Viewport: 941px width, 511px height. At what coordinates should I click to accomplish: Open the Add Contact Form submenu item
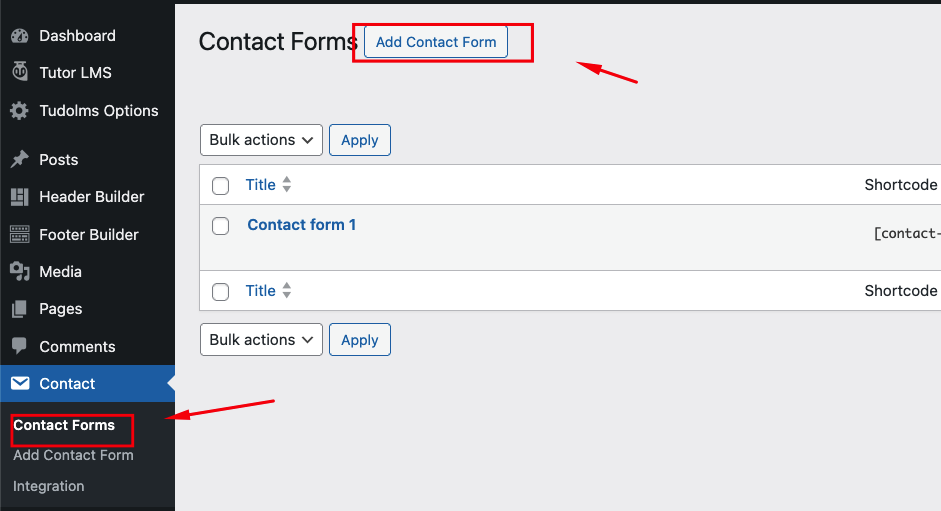(73, 455)
